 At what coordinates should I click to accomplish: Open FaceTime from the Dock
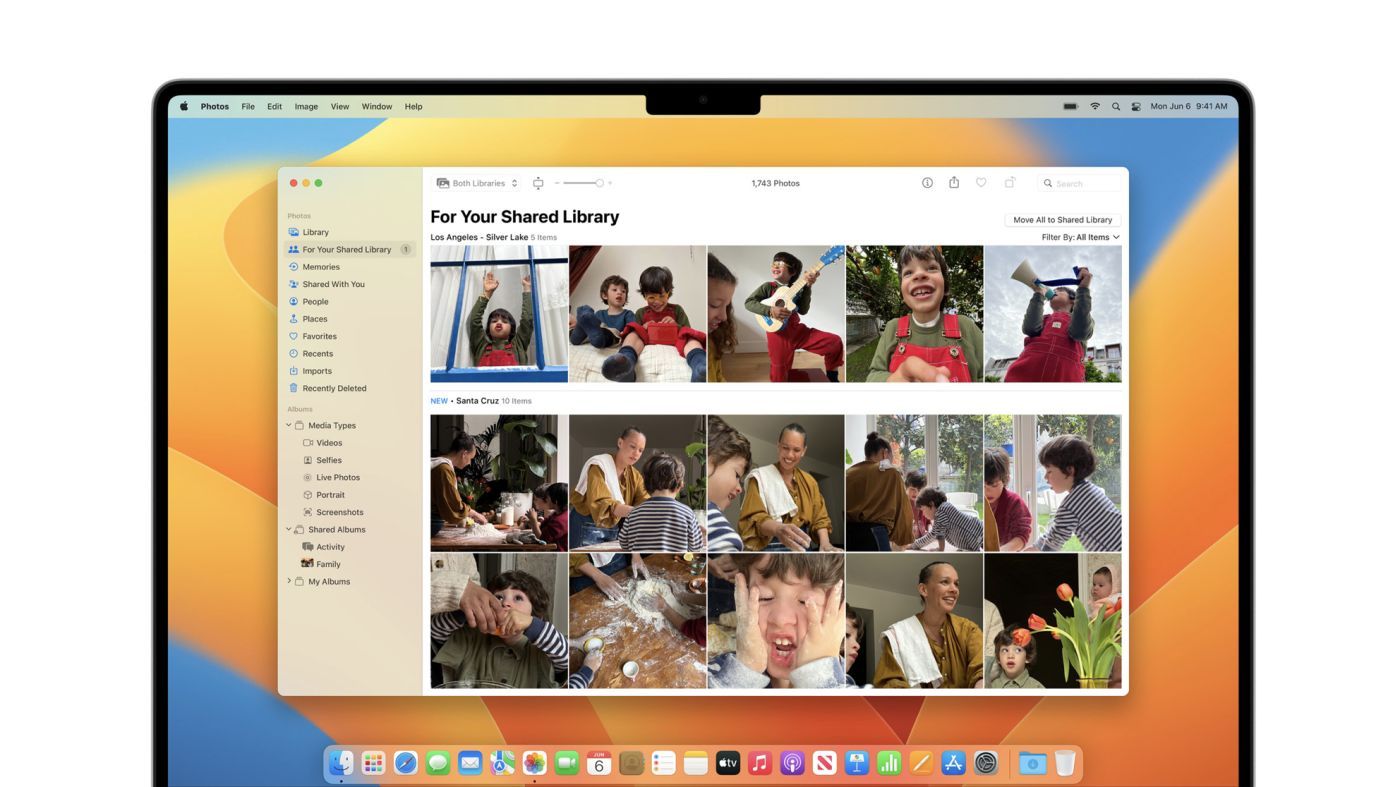point(567,763)
